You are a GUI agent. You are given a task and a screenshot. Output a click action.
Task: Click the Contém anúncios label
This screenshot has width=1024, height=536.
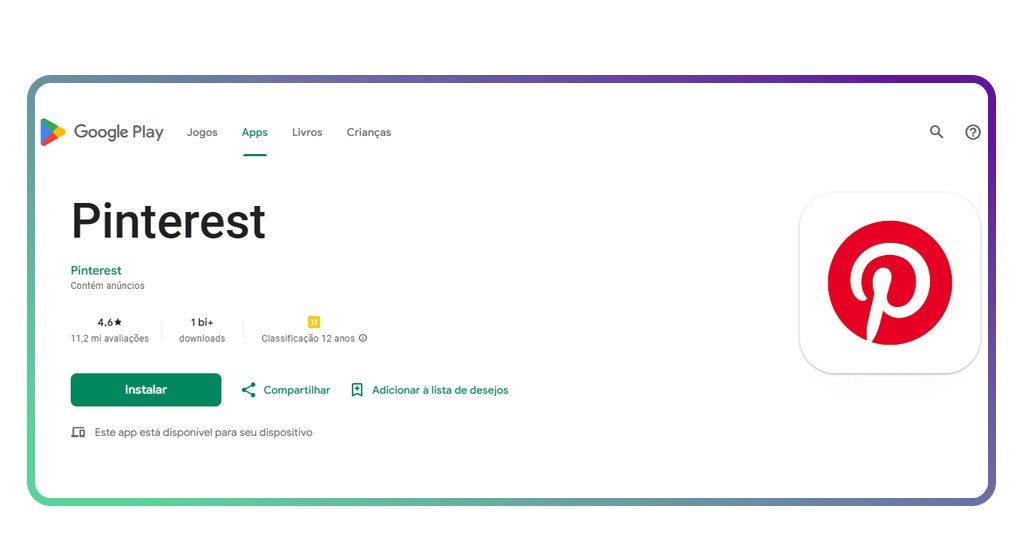point(107,286)
